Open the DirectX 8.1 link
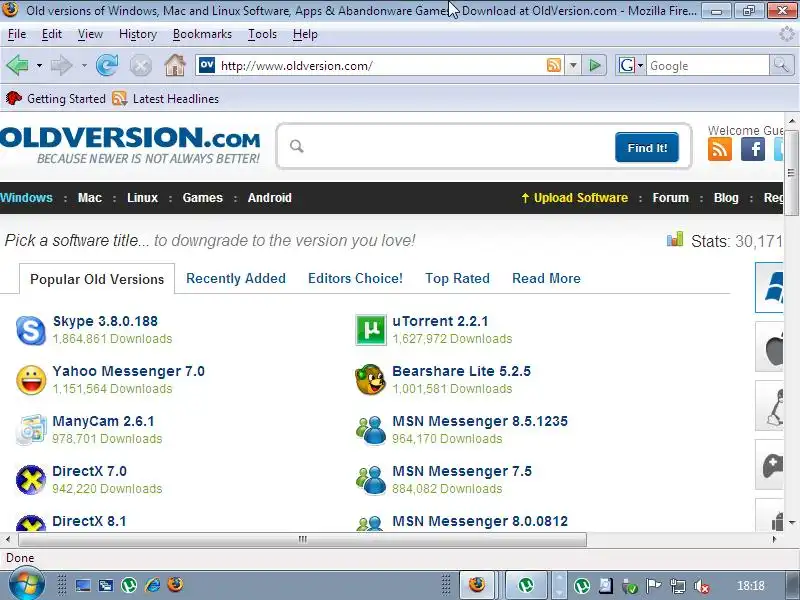Screen dimensions: 800x600 [x=89, y=521]
